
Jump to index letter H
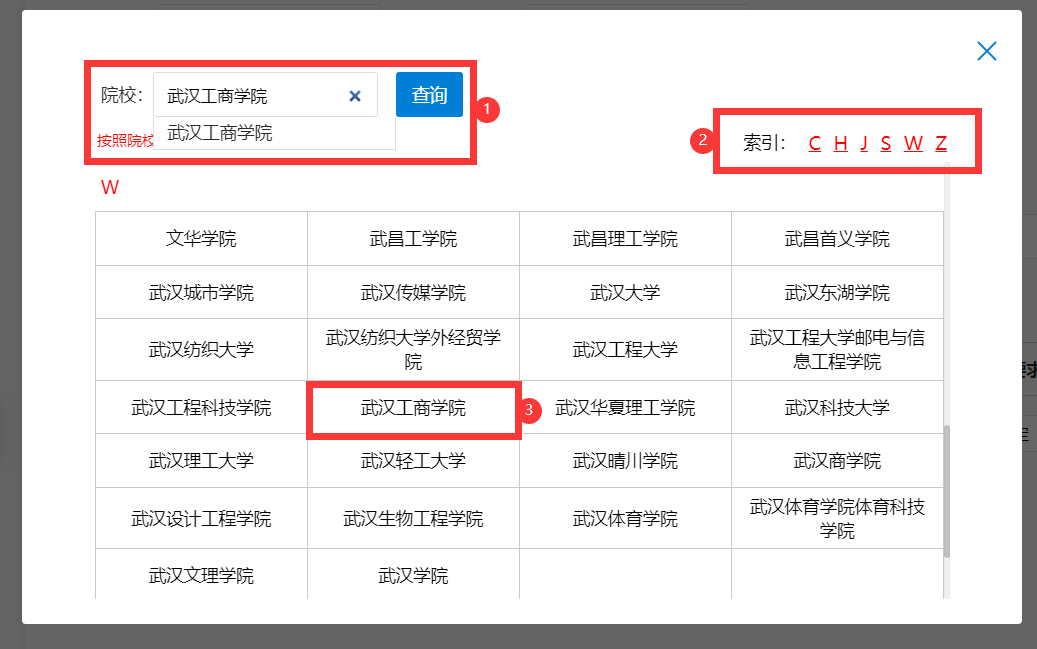tap(840, 143)
